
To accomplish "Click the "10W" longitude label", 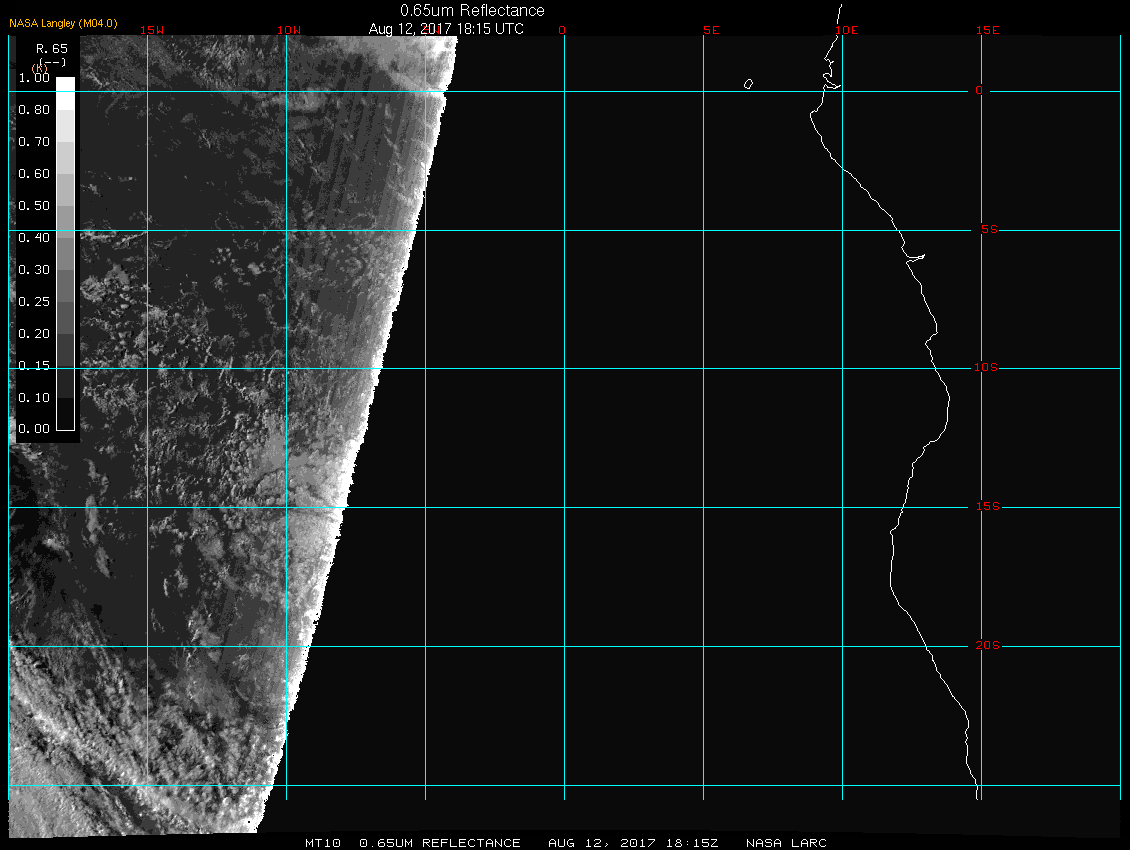I will [x=289, y=30].
